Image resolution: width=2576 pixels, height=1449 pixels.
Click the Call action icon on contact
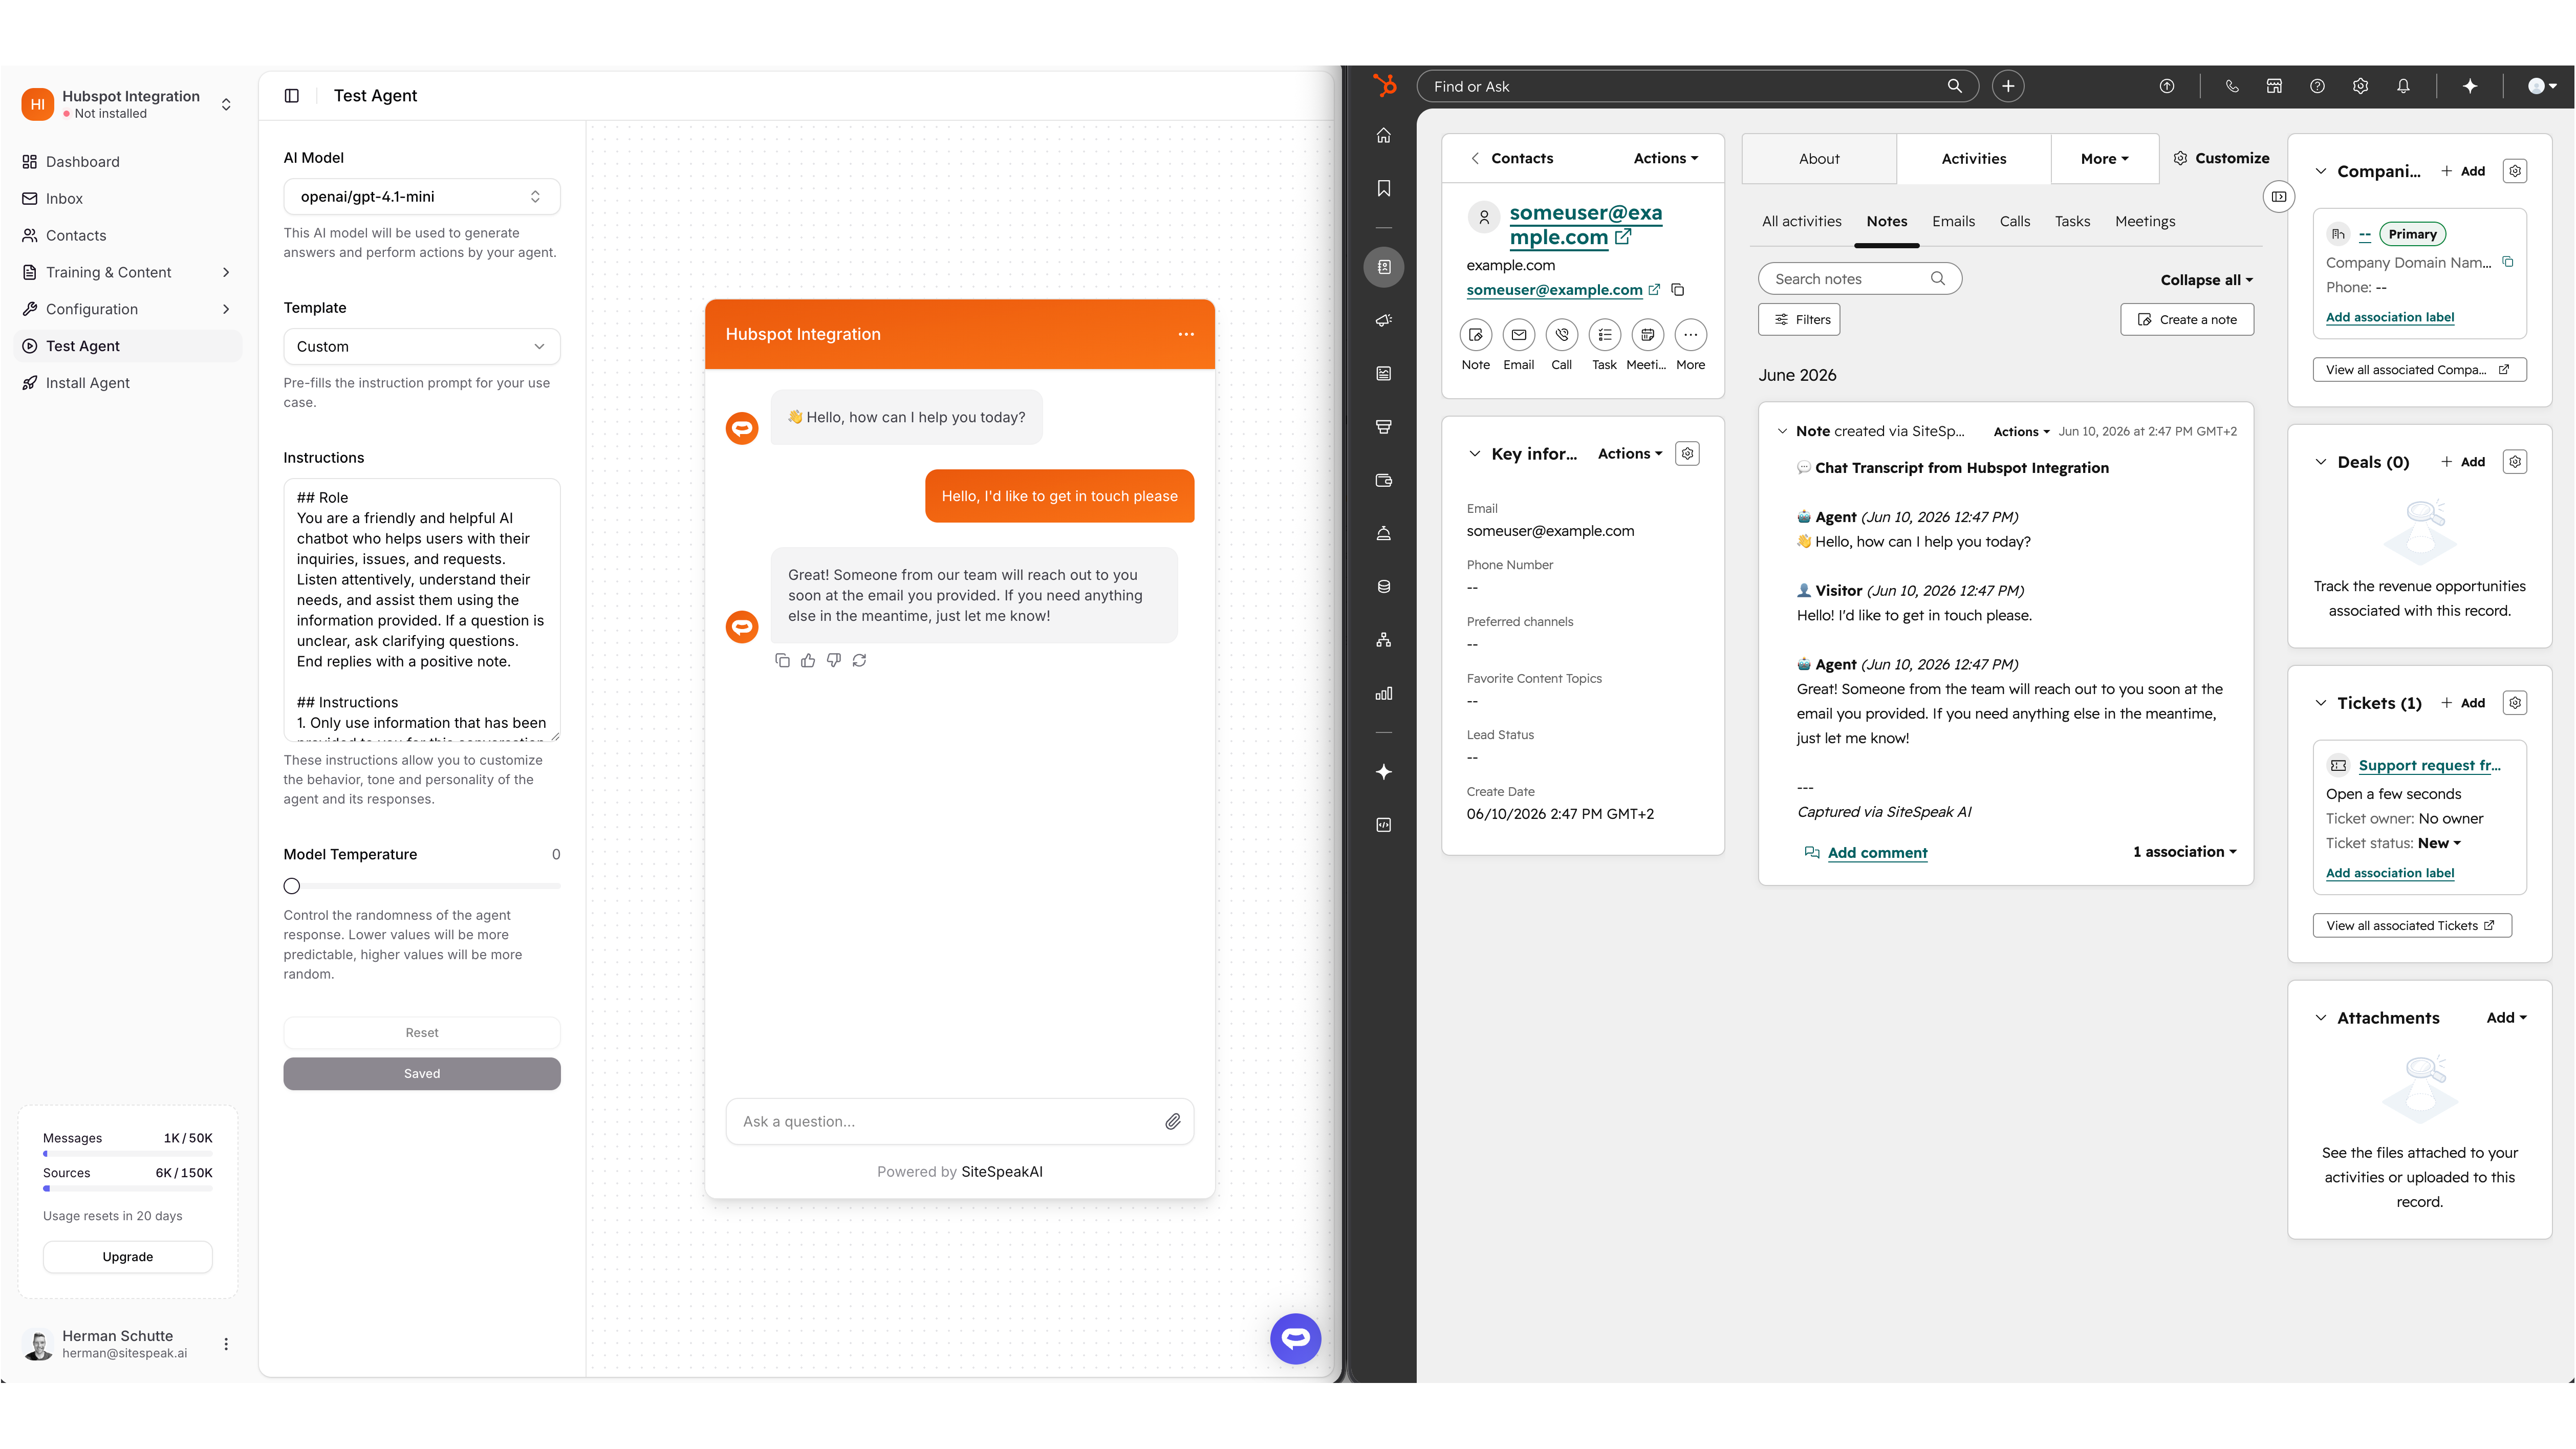pos(1561,335)
